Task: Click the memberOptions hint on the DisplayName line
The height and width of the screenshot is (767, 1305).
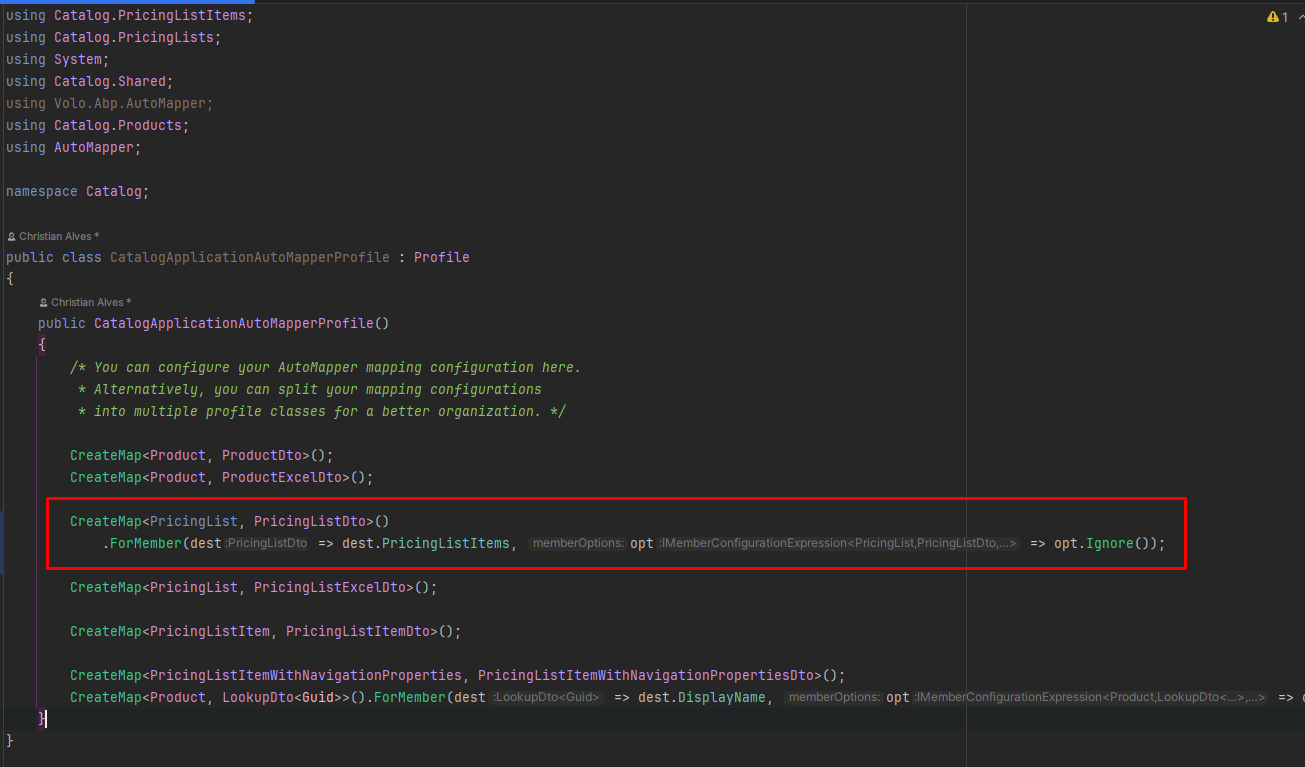Action: [833, 698]
